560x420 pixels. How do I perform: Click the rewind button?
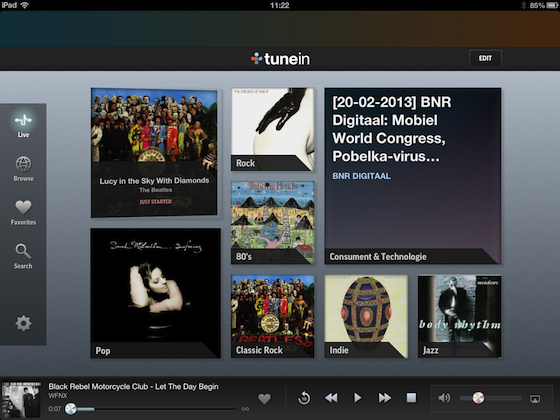coord(331,398)
